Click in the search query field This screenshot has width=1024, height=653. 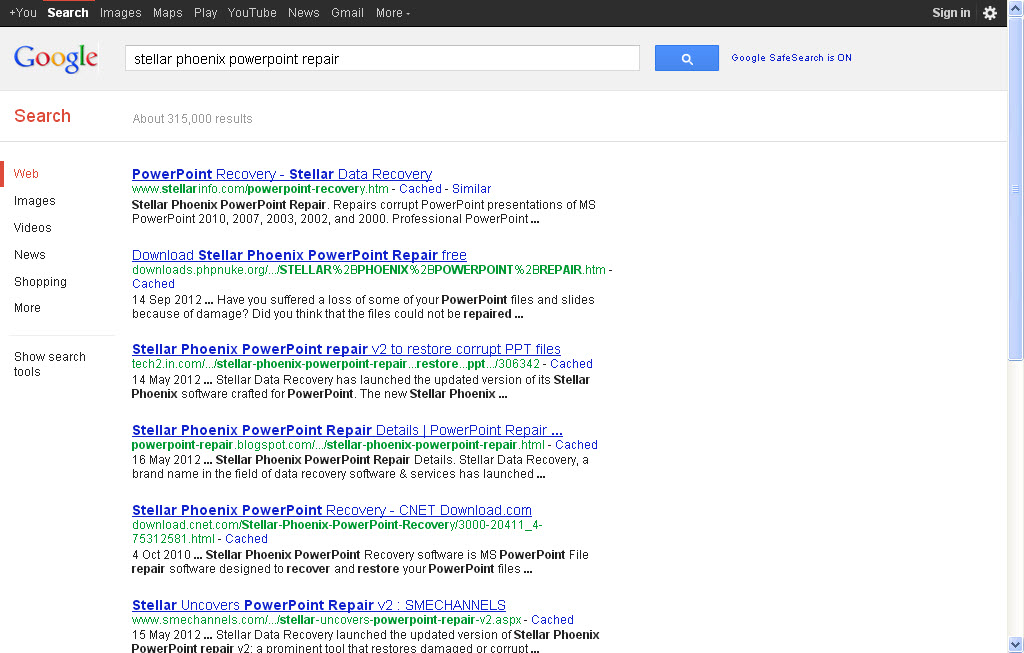click(382, 58)
